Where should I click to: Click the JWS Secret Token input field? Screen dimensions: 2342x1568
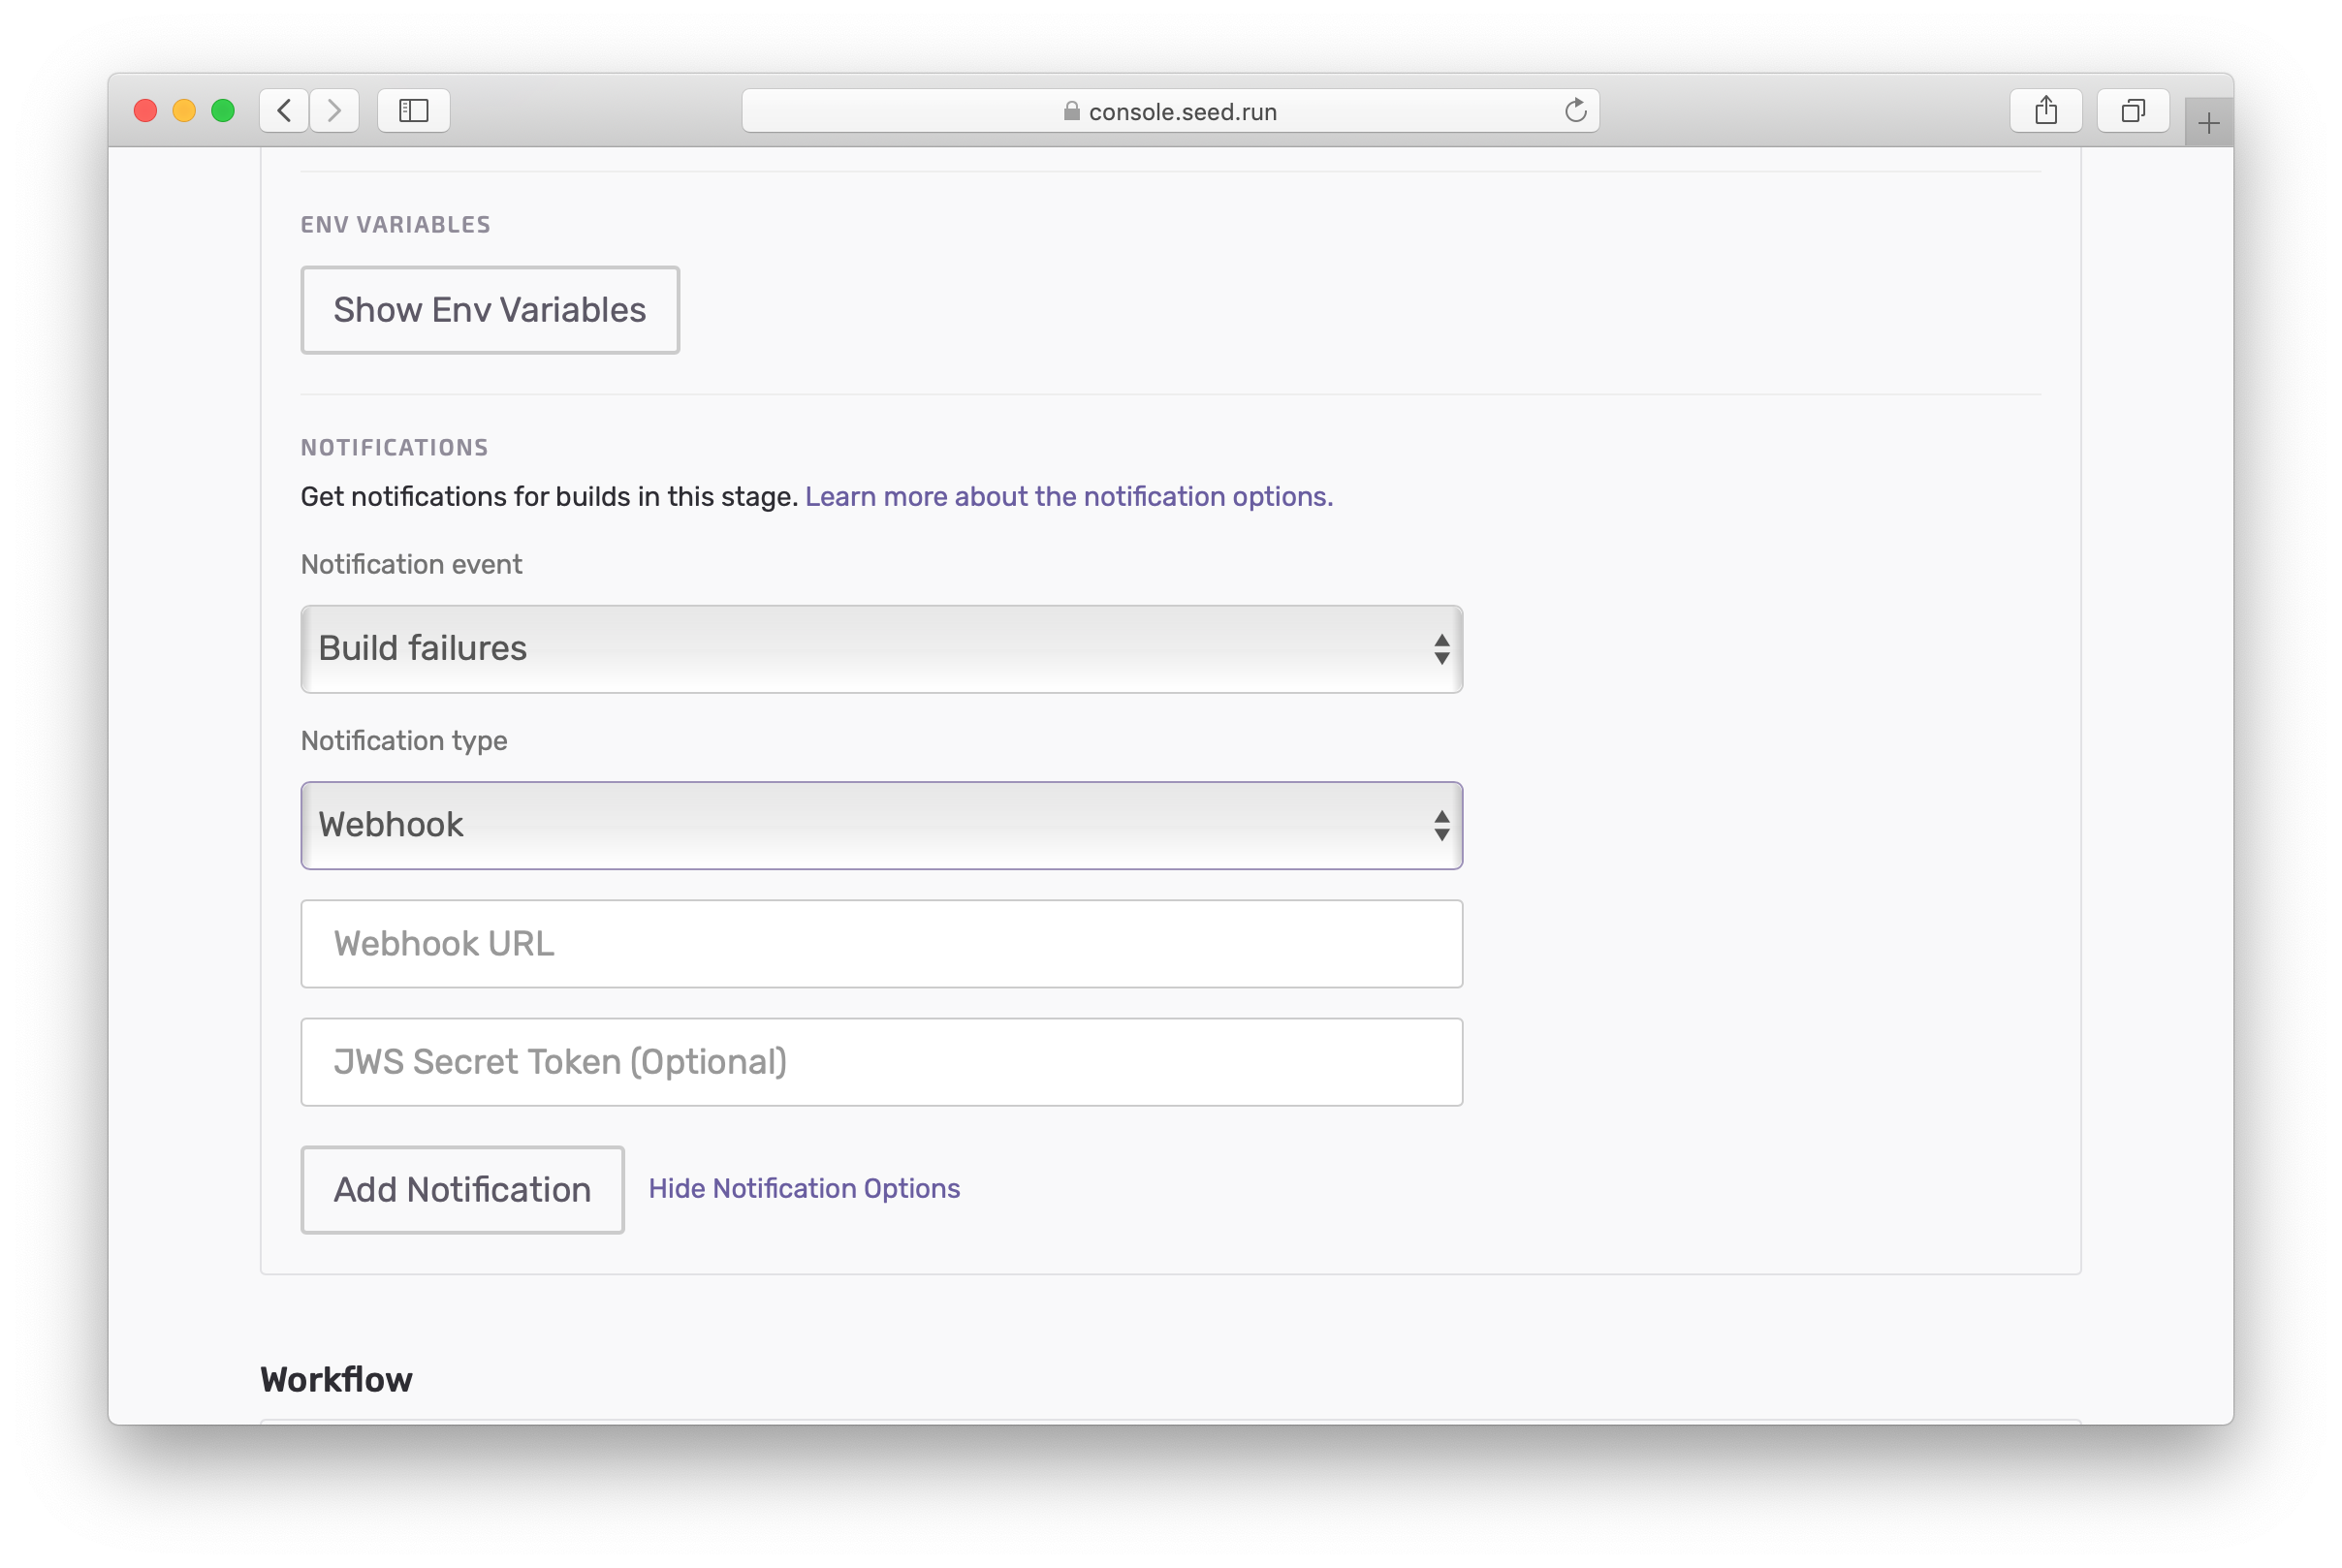(x=880, y=1060)
